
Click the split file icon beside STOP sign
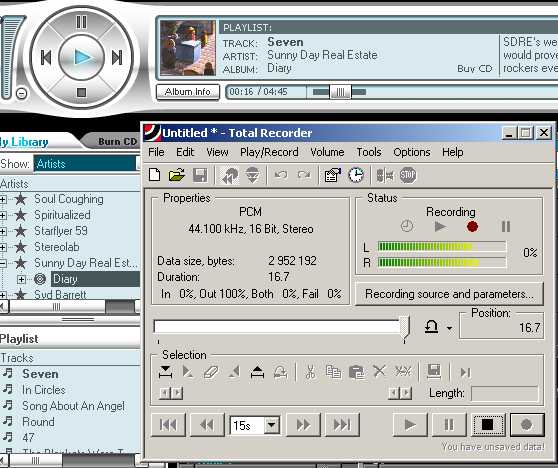pos(385,175)
